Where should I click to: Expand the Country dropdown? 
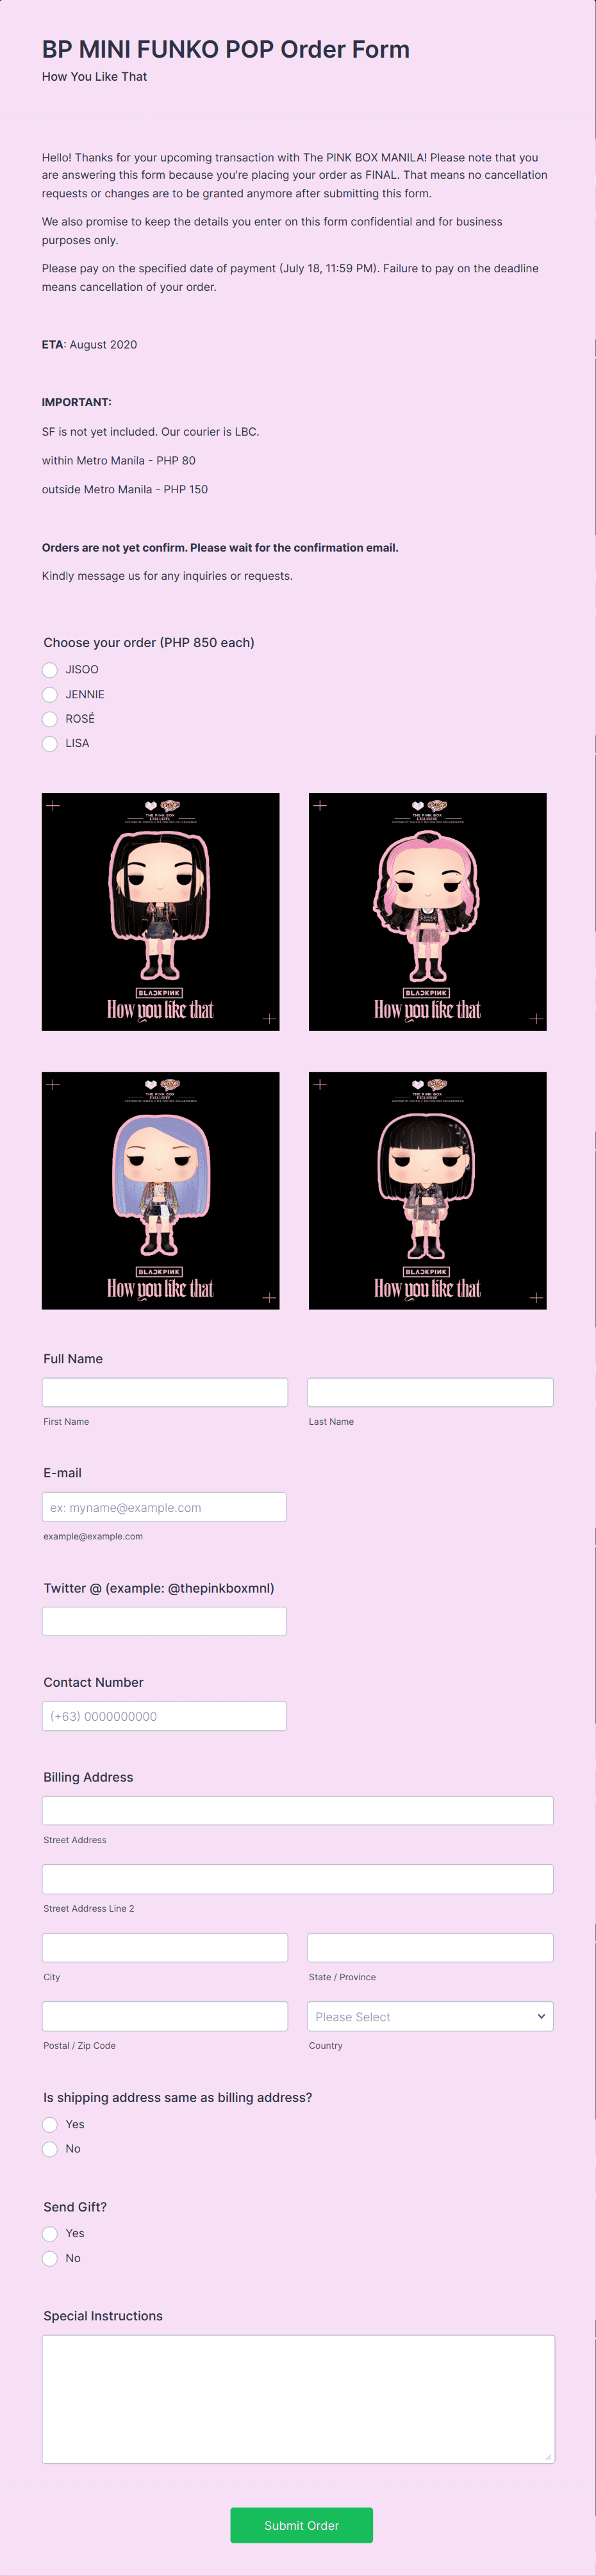430,2016
